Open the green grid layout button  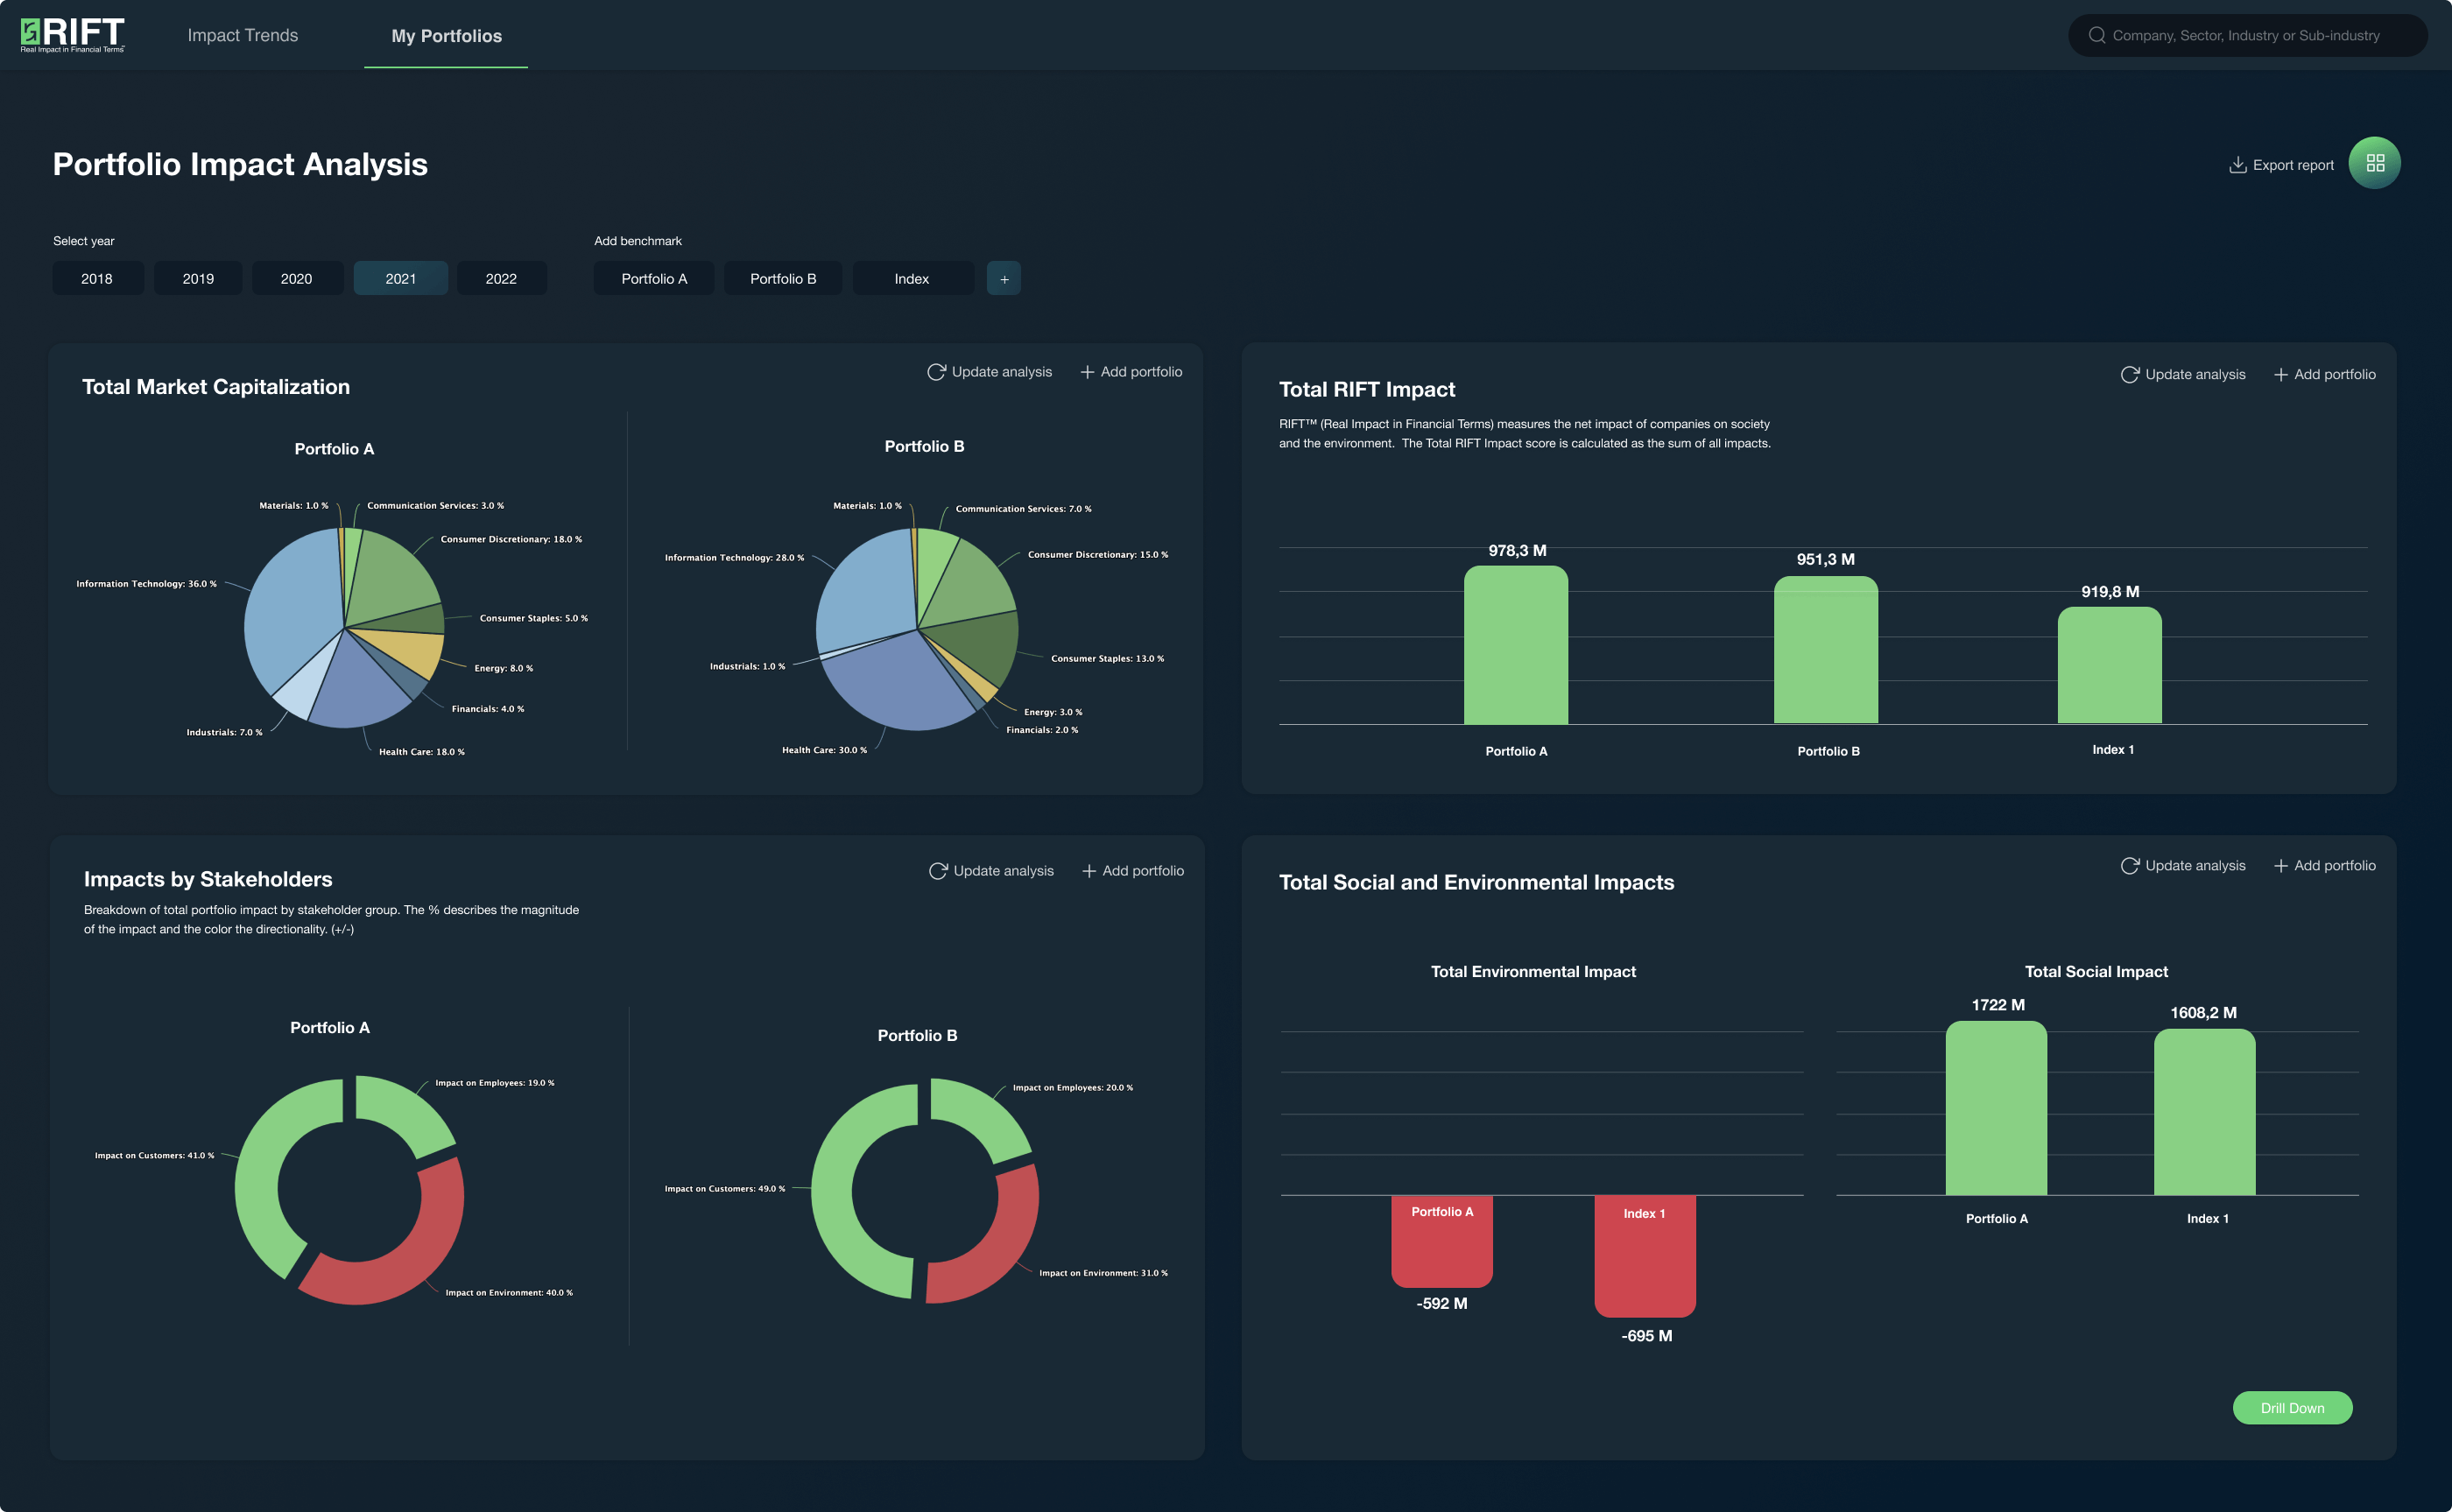click(x=2375, y=163)
